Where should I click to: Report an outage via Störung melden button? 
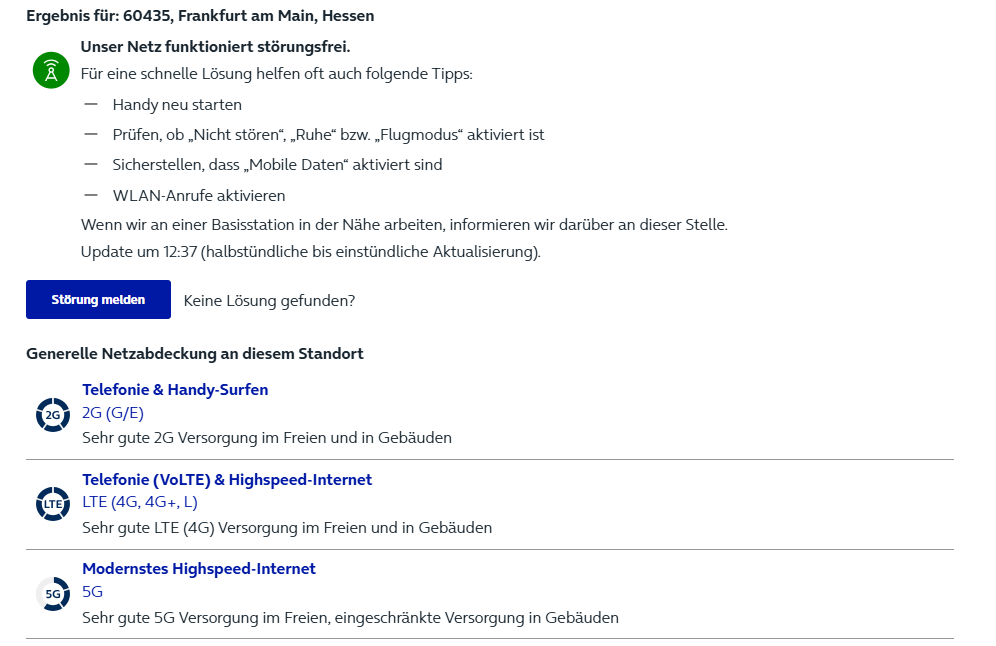[x=98, y=299]
